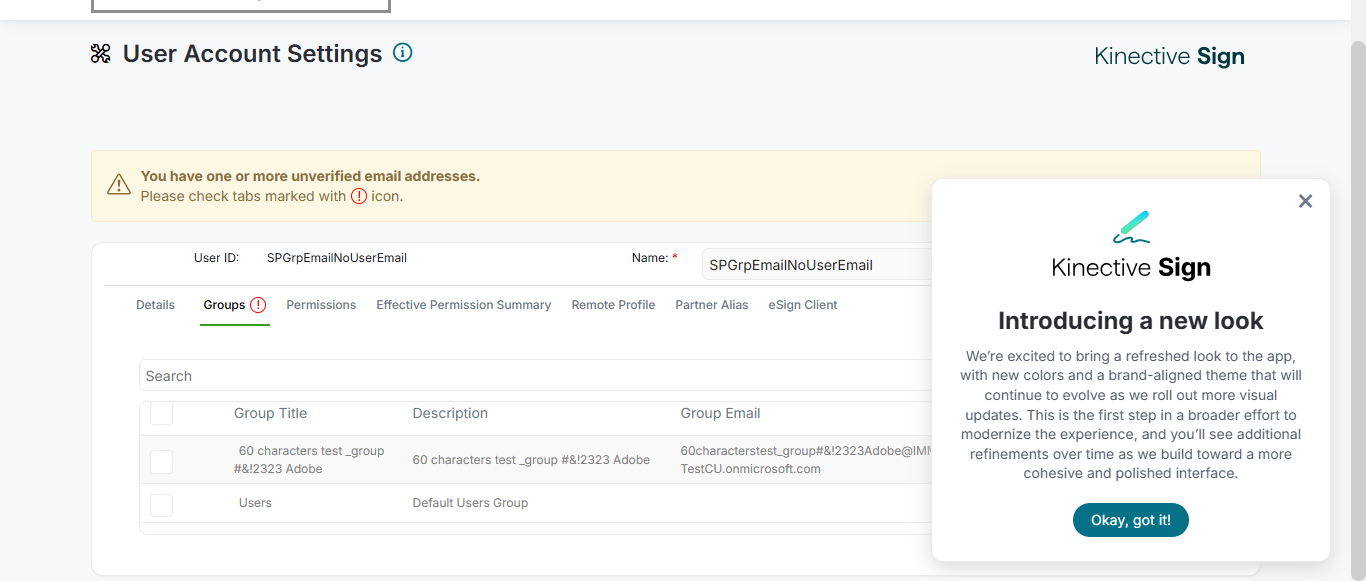Select the eSign Client tab
The image size is (1366, 581).
803,305
